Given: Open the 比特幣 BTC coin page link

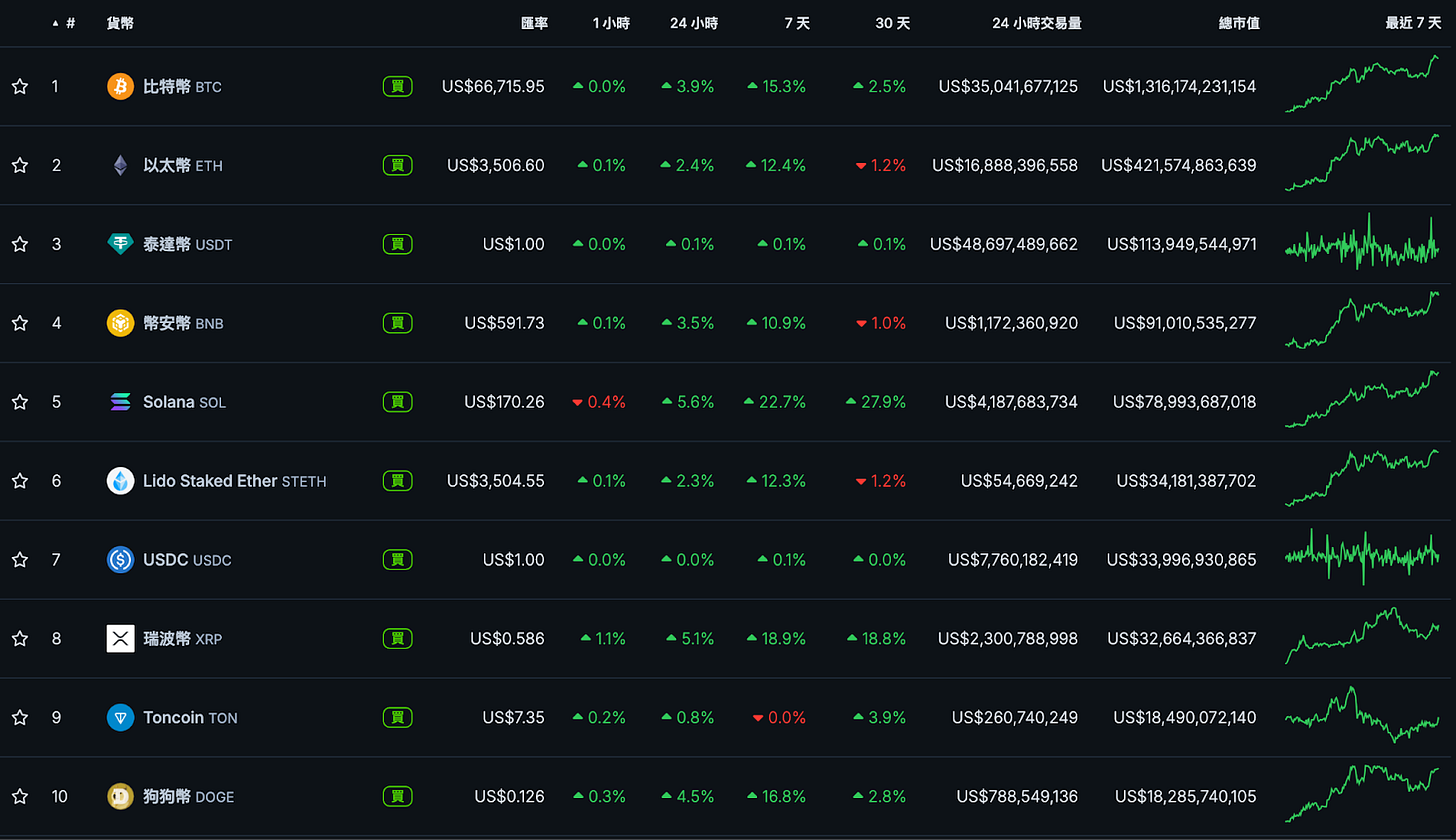Looking at the screenshot, I should click(182, 87).
